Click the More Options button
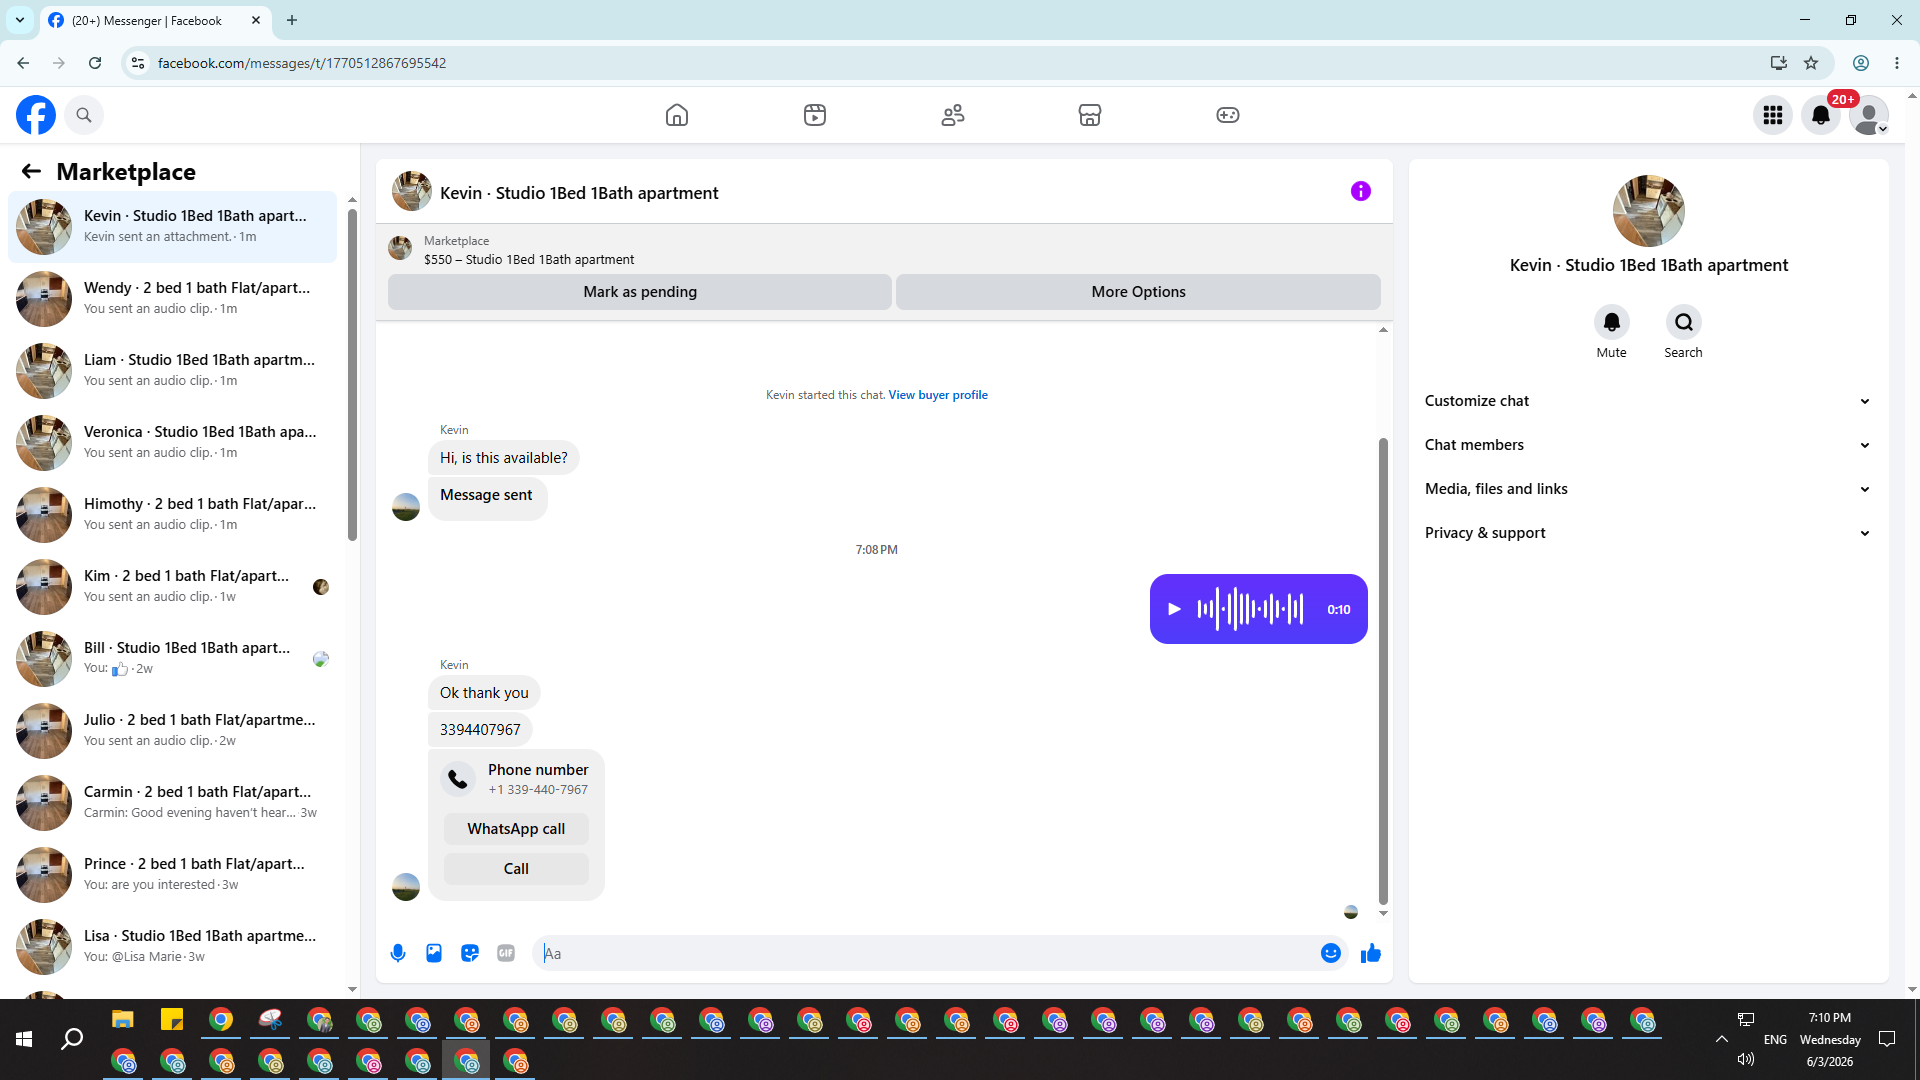Screen dimensions: 1920x1080 (1138, 292)
